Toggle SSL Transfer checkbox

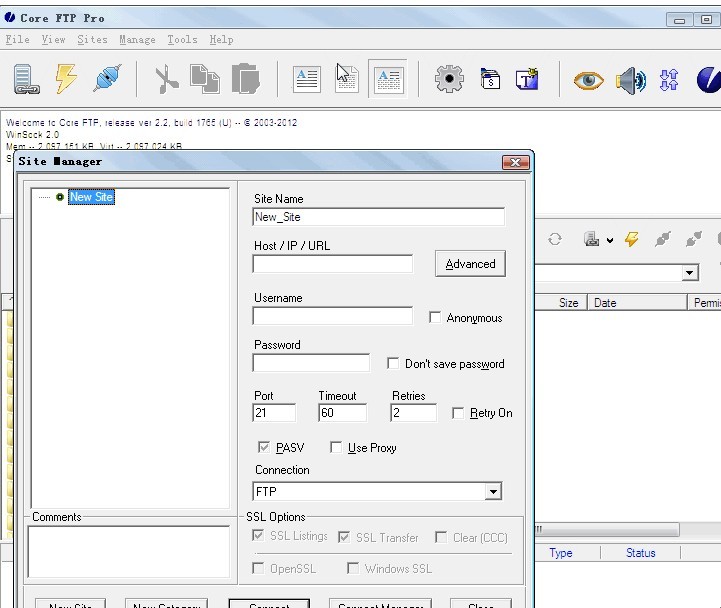tap(344, 537)
